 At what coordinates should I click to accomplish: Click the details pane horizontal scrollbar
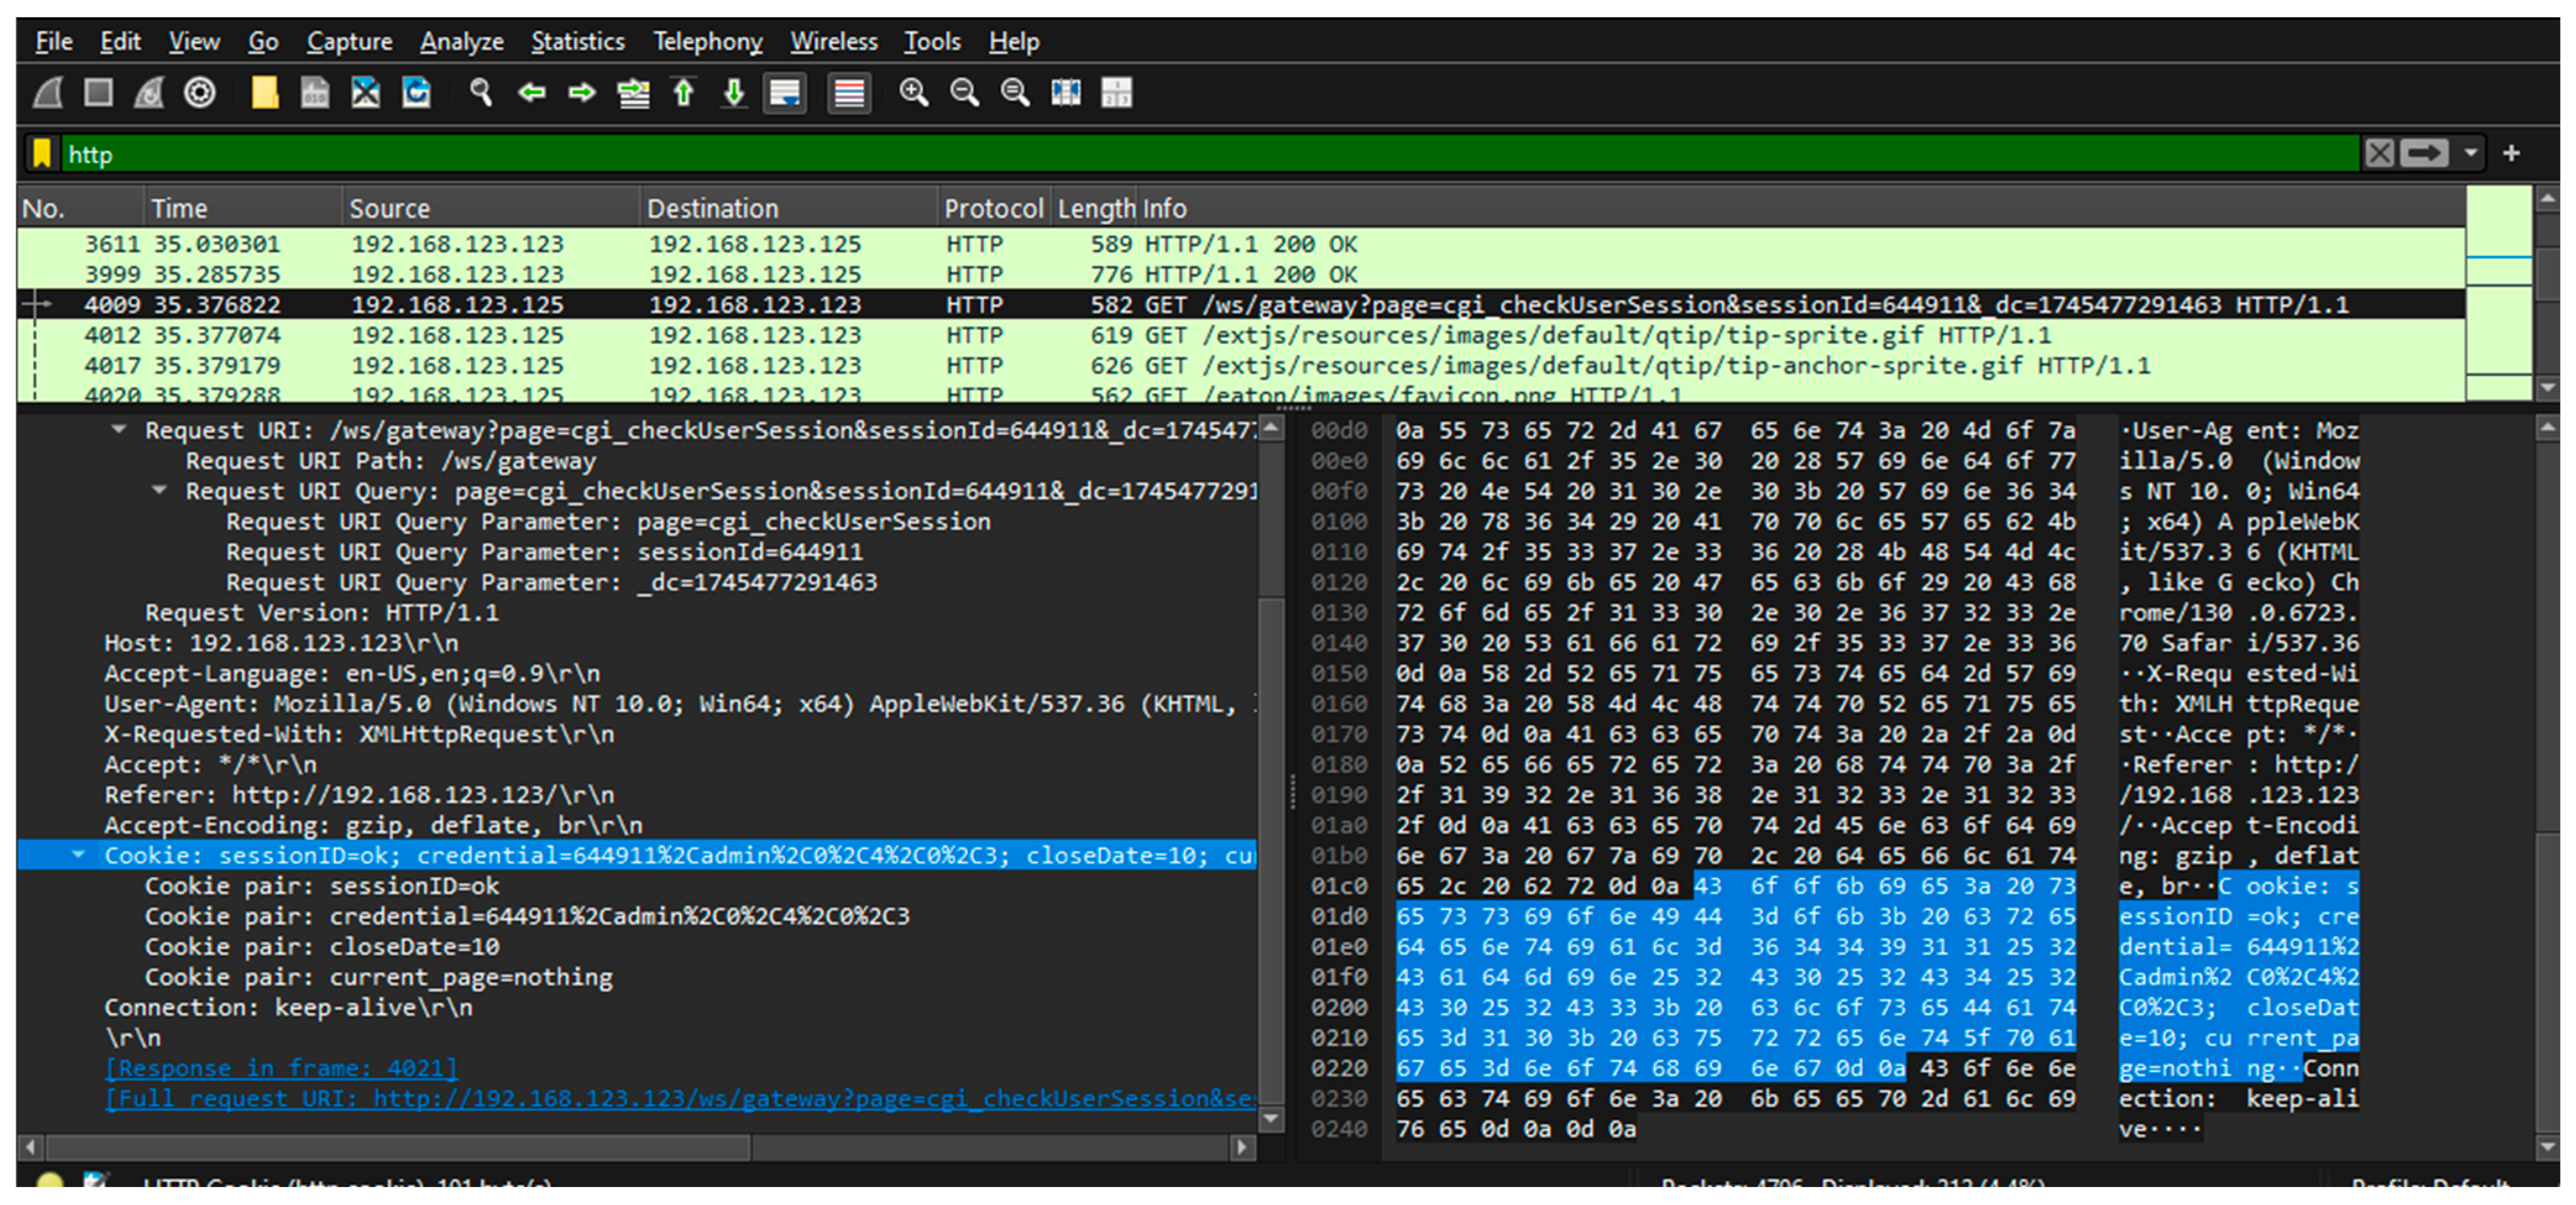click(x=400, y=1147)
